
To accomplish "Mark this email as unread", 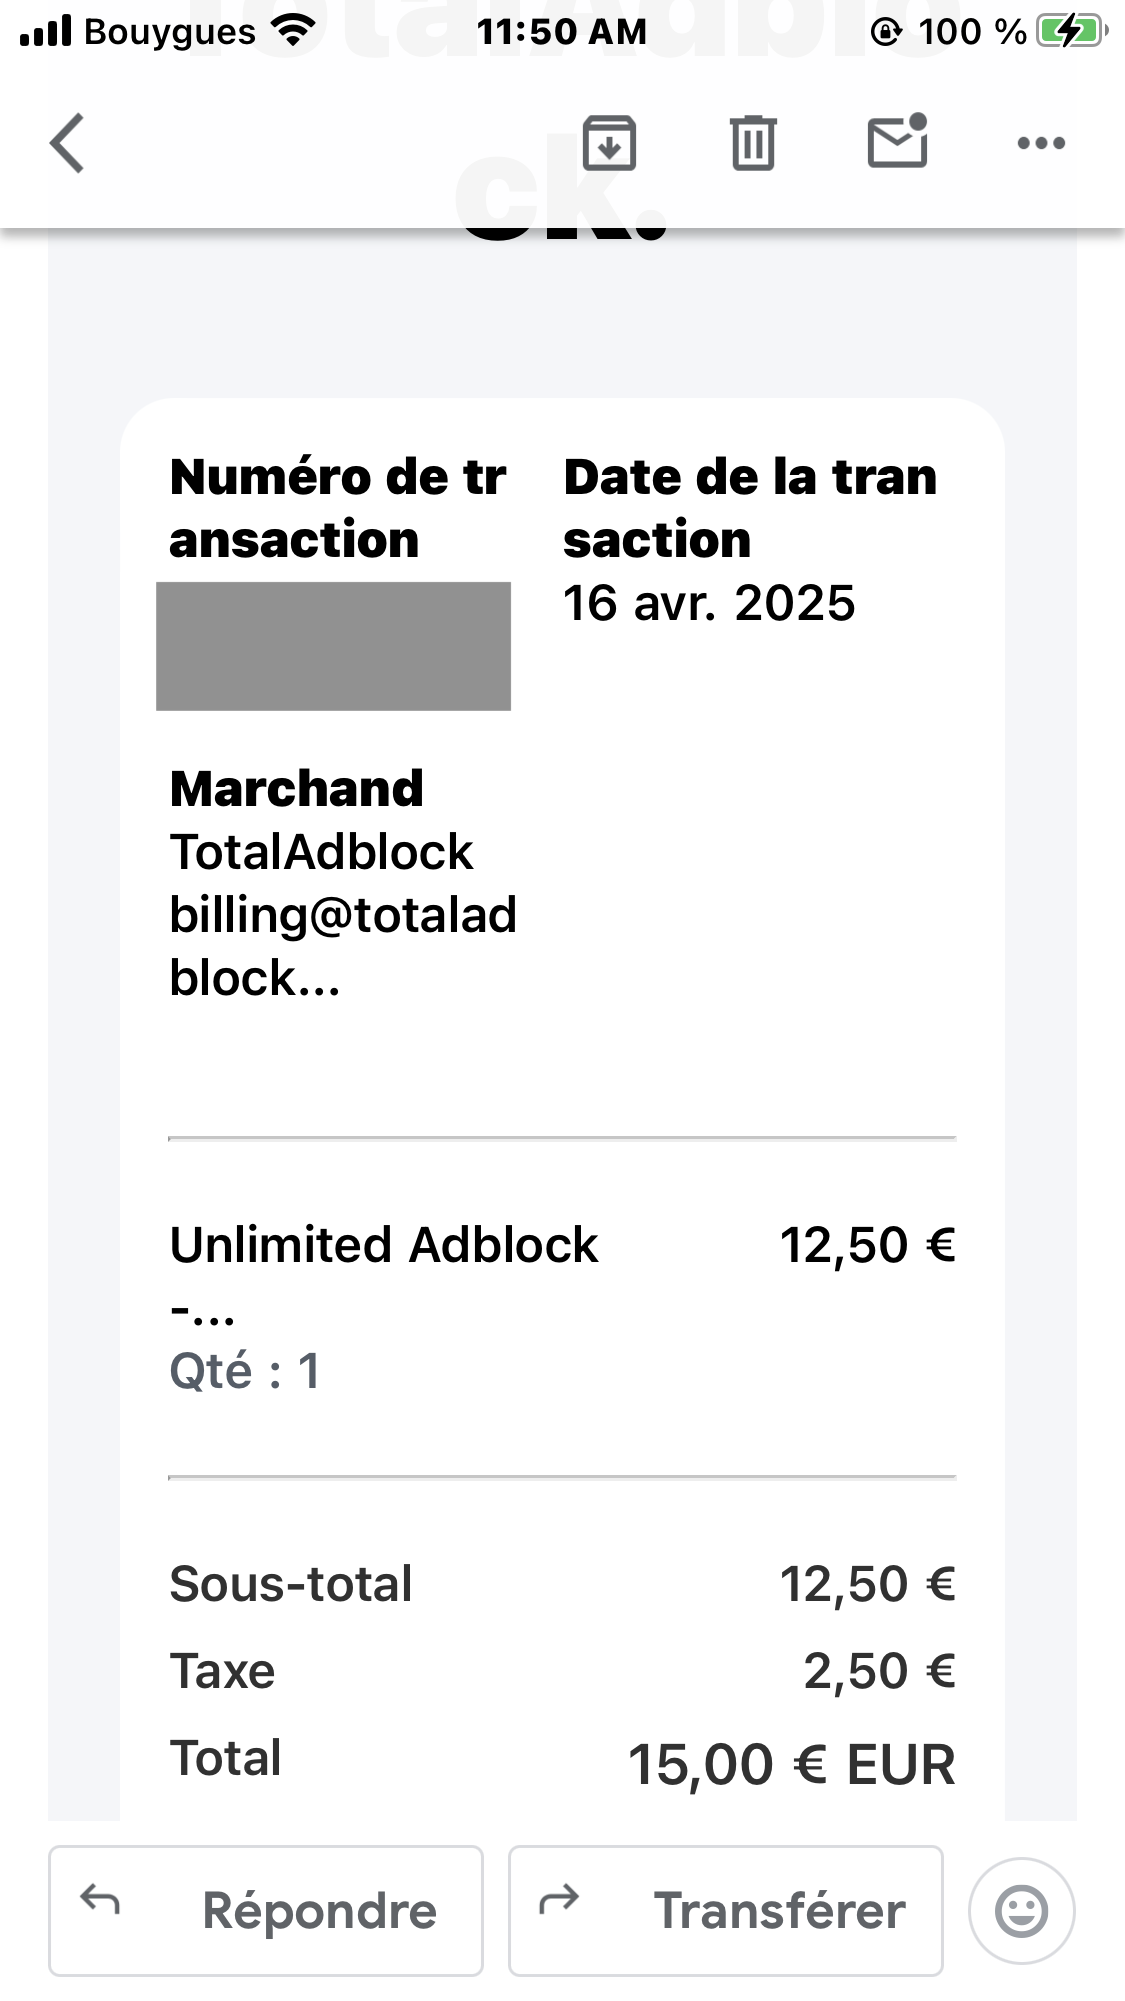I will (897, 141).
